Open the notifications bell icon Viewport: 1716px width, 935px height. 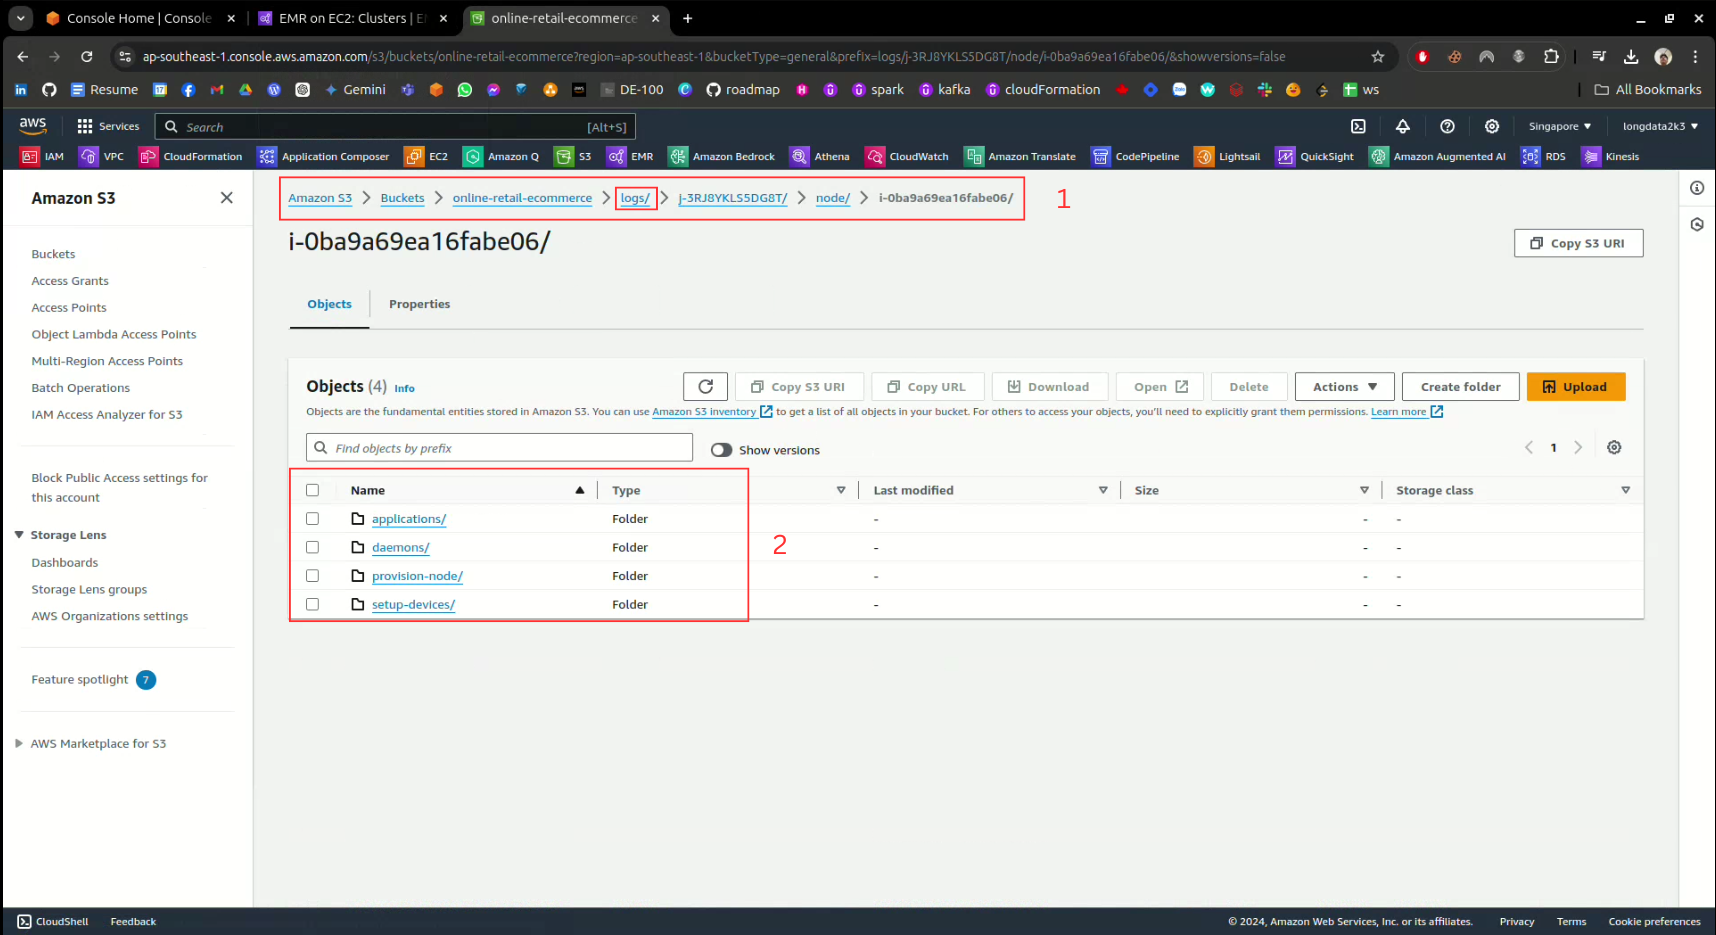tap(1403, 127)
